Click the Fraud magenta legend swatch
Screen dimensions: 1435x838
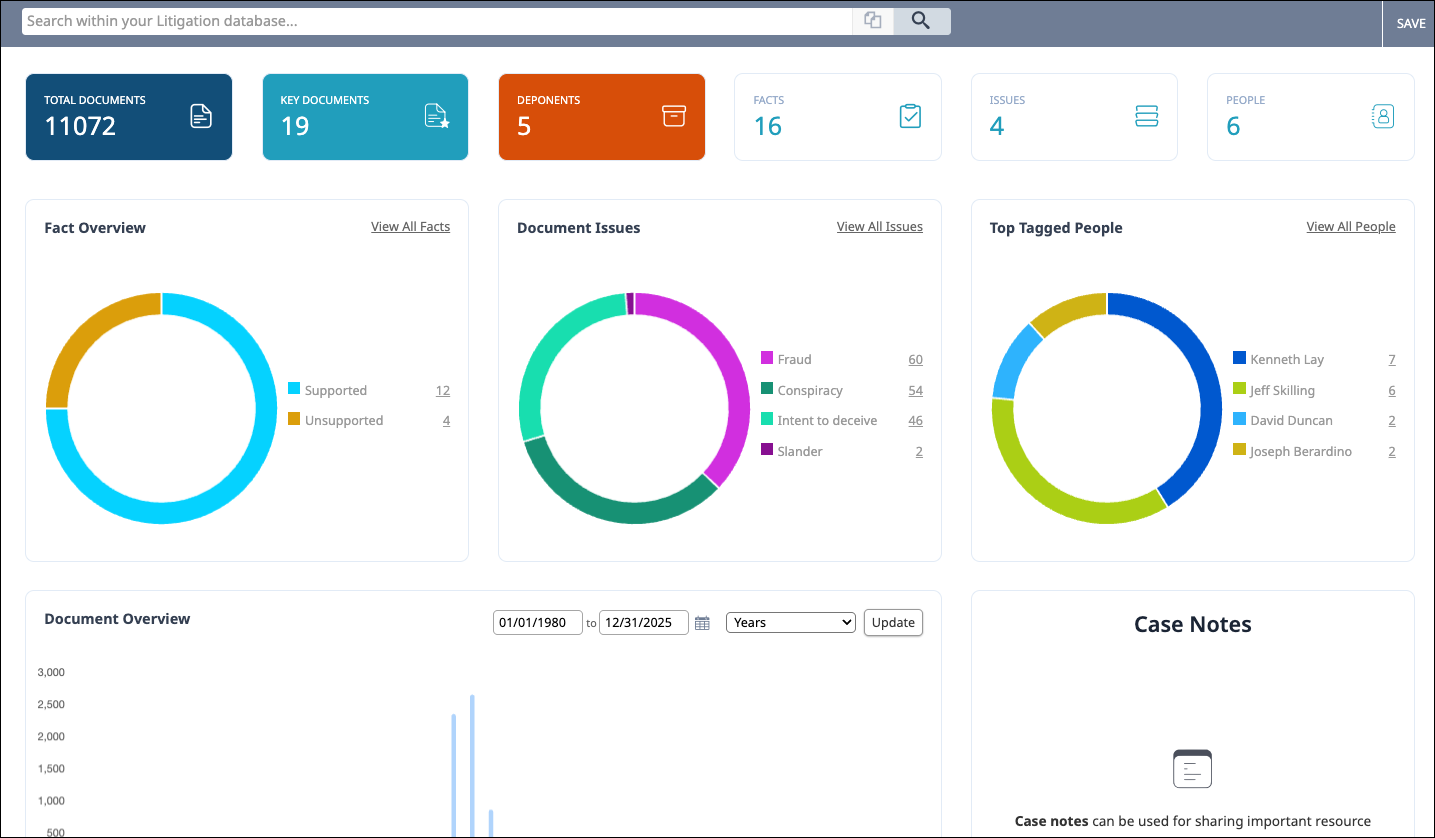pos(767,358)
